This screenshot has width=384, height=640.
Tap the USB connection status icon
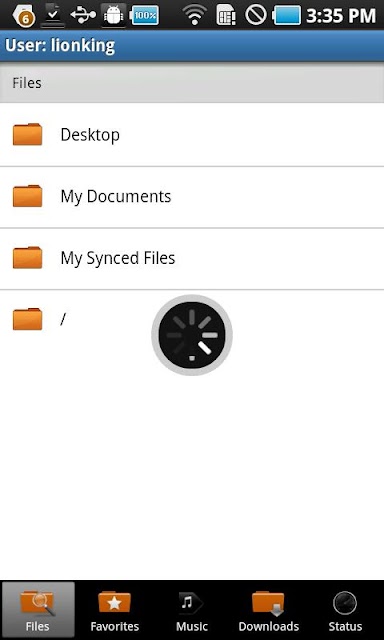(83, 15)
